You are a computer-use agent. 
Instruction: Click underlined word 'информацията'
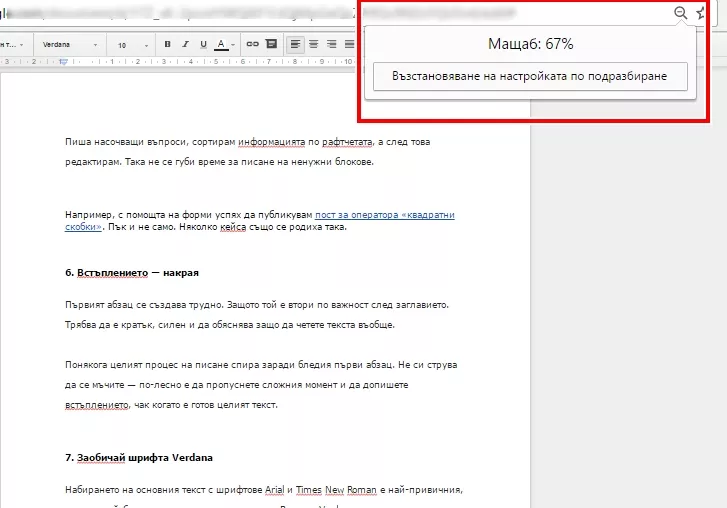272,142
